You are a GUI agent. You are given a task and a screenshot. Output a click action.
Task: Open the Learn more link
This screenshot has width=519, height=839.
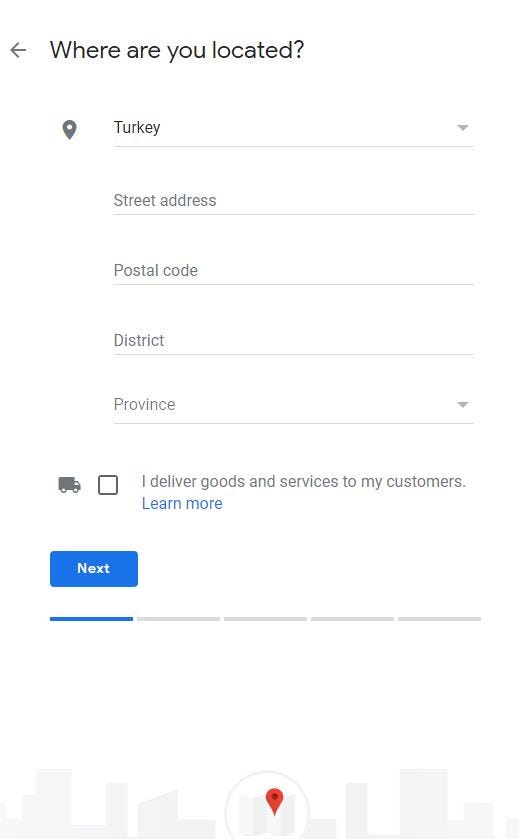[182, 504]
